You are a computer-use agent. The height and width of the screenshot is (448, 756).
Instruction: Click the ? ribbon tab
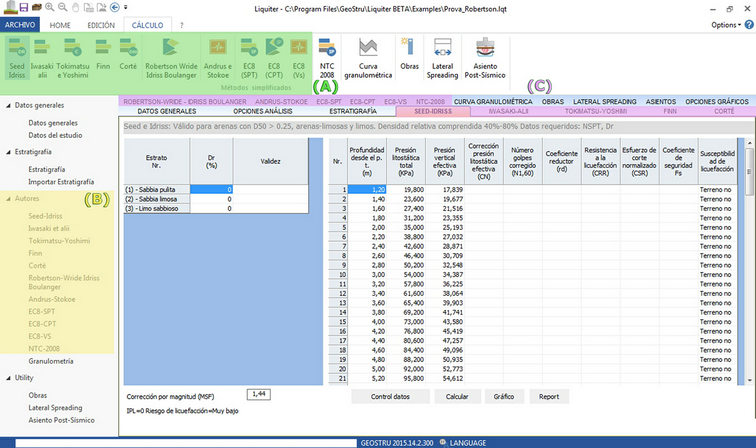point(182,25)
